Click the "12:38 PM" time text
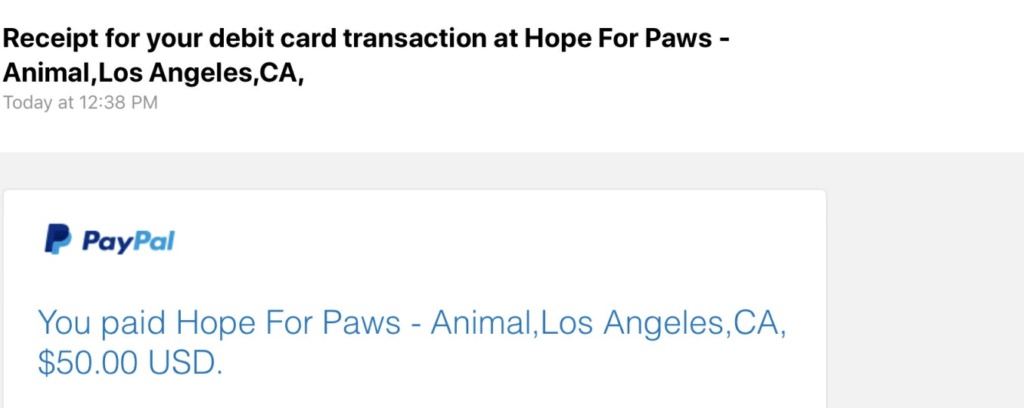 (x=118, y=102)
